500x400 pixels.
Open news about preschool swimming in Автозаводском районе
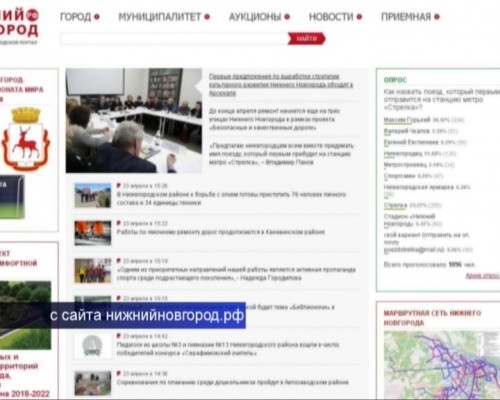click(233, 382)
